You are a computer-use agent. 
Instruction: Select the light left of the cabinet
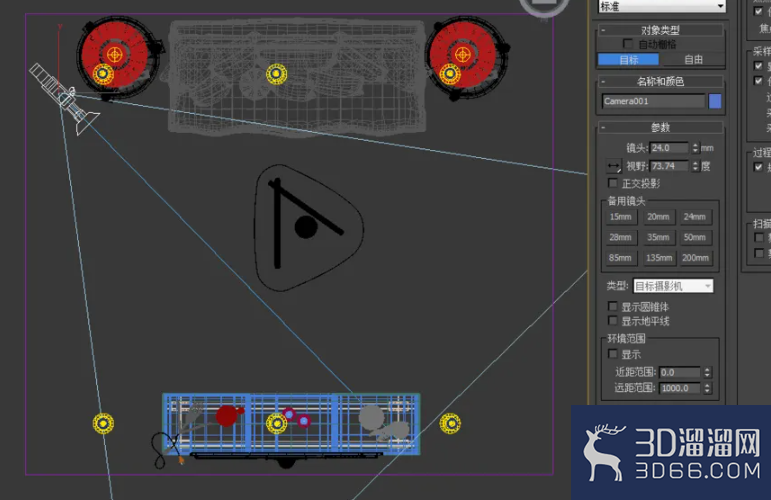[x=103, y=423]
